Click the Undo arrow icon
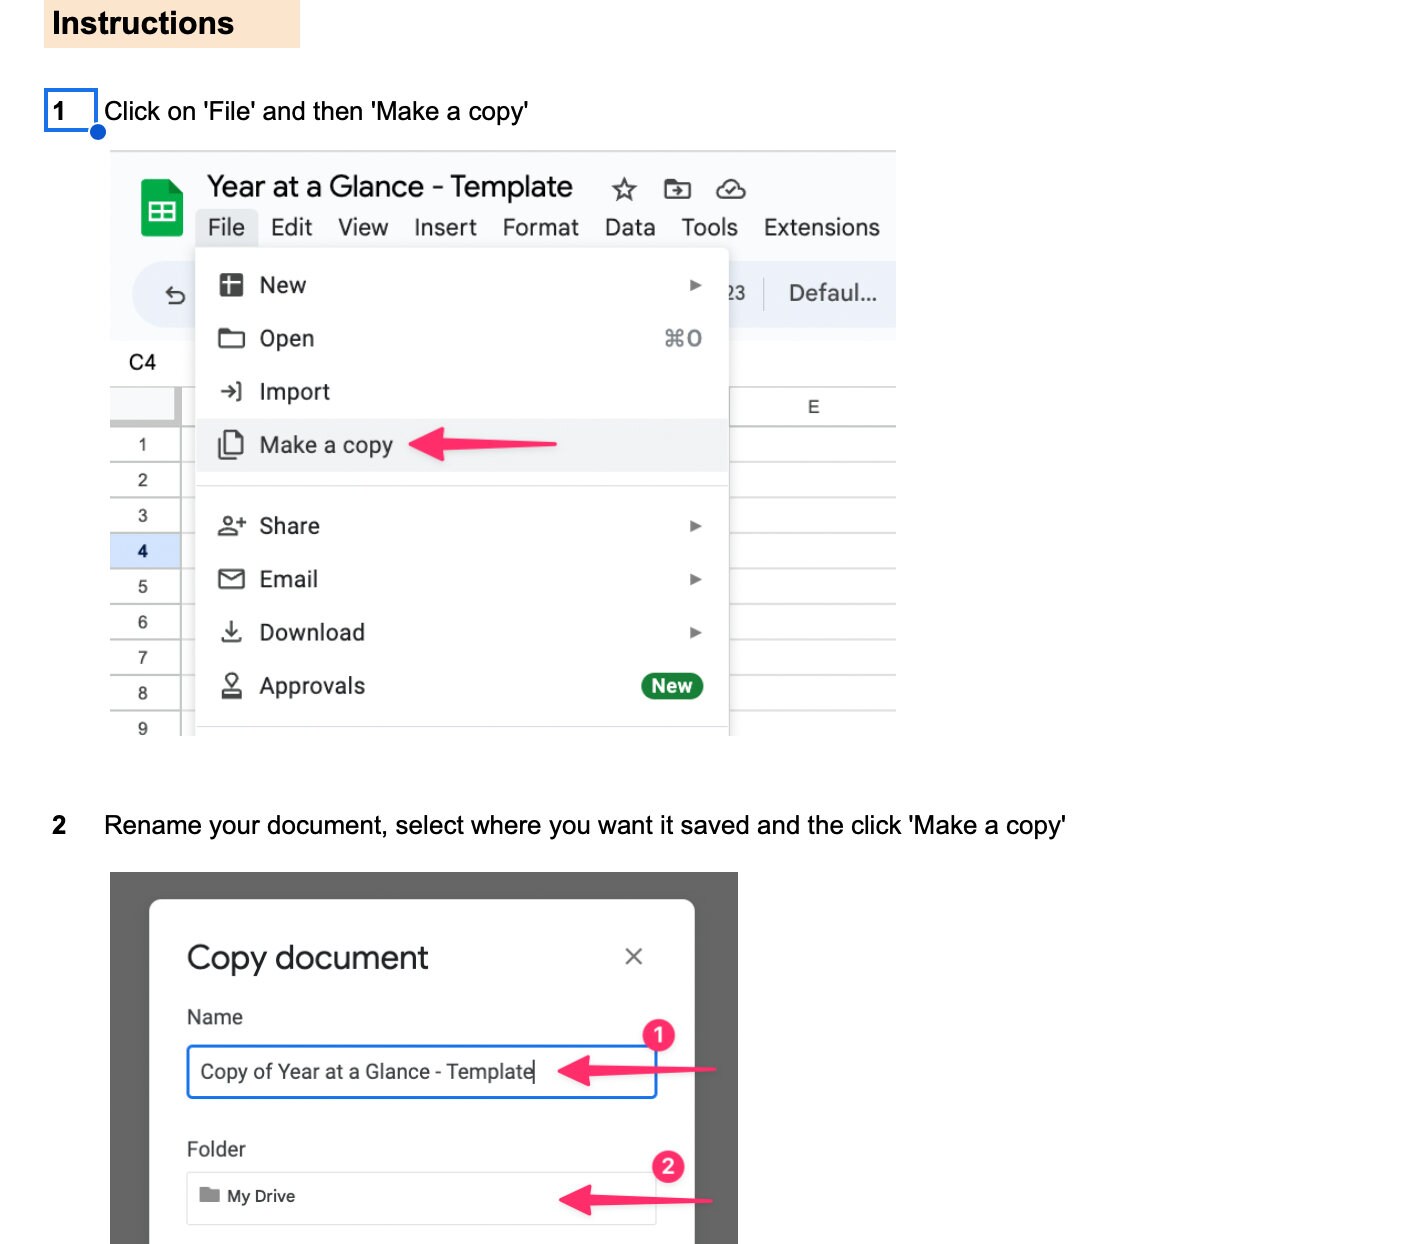The width and height of the screenshot is (1408, 1244). point(175,294)
